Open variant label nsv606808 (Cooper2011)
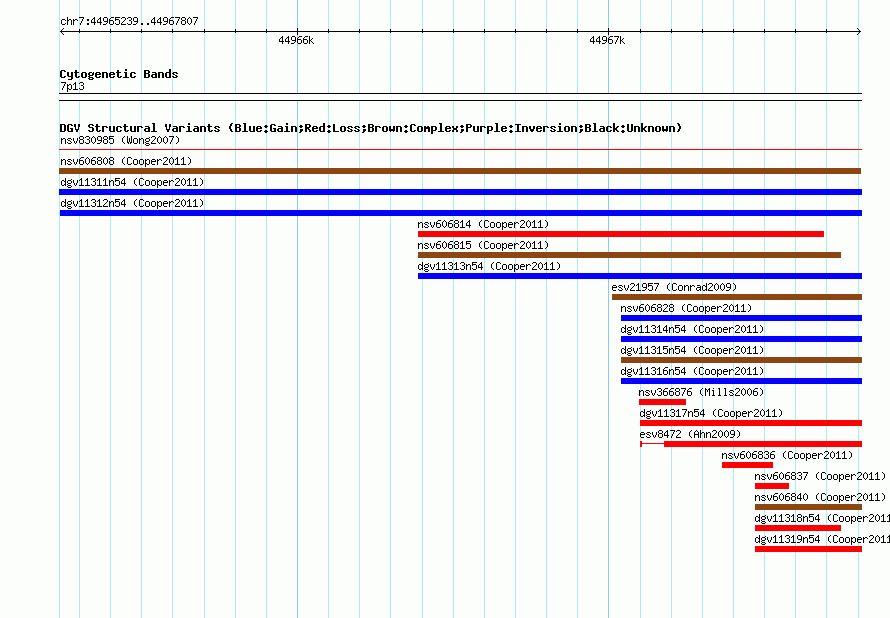 coord(126,161)
